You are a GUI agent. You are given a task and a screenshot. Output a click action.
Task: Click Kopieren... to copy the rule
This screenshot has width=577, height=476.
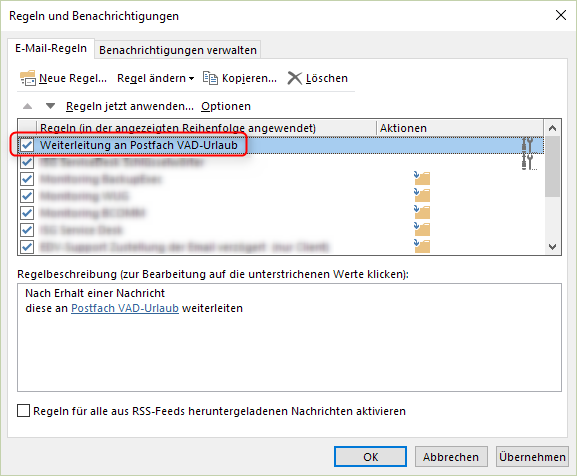tap(240, 78)
